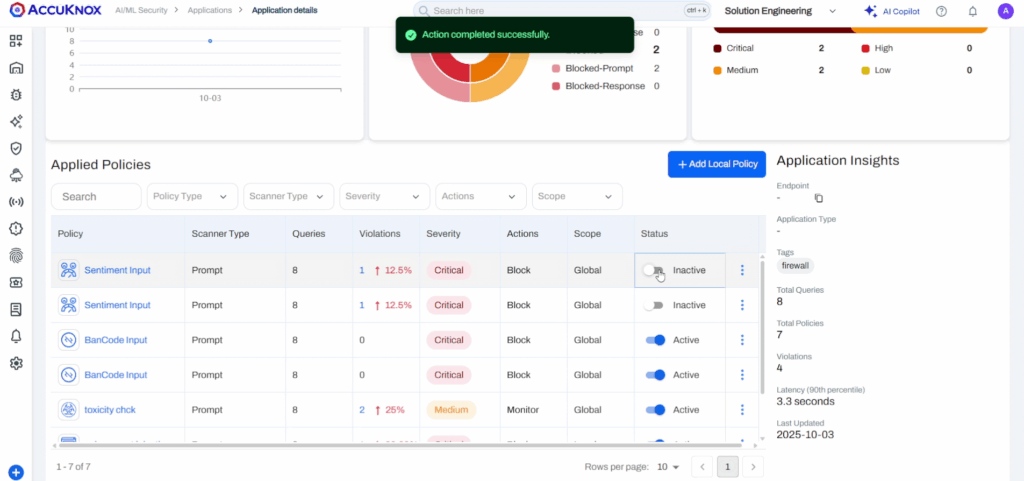The width and height of the screenshot is (1024, 481).
Task: Click the Applied Policies Search field
Action: click(x=96, y=196)
